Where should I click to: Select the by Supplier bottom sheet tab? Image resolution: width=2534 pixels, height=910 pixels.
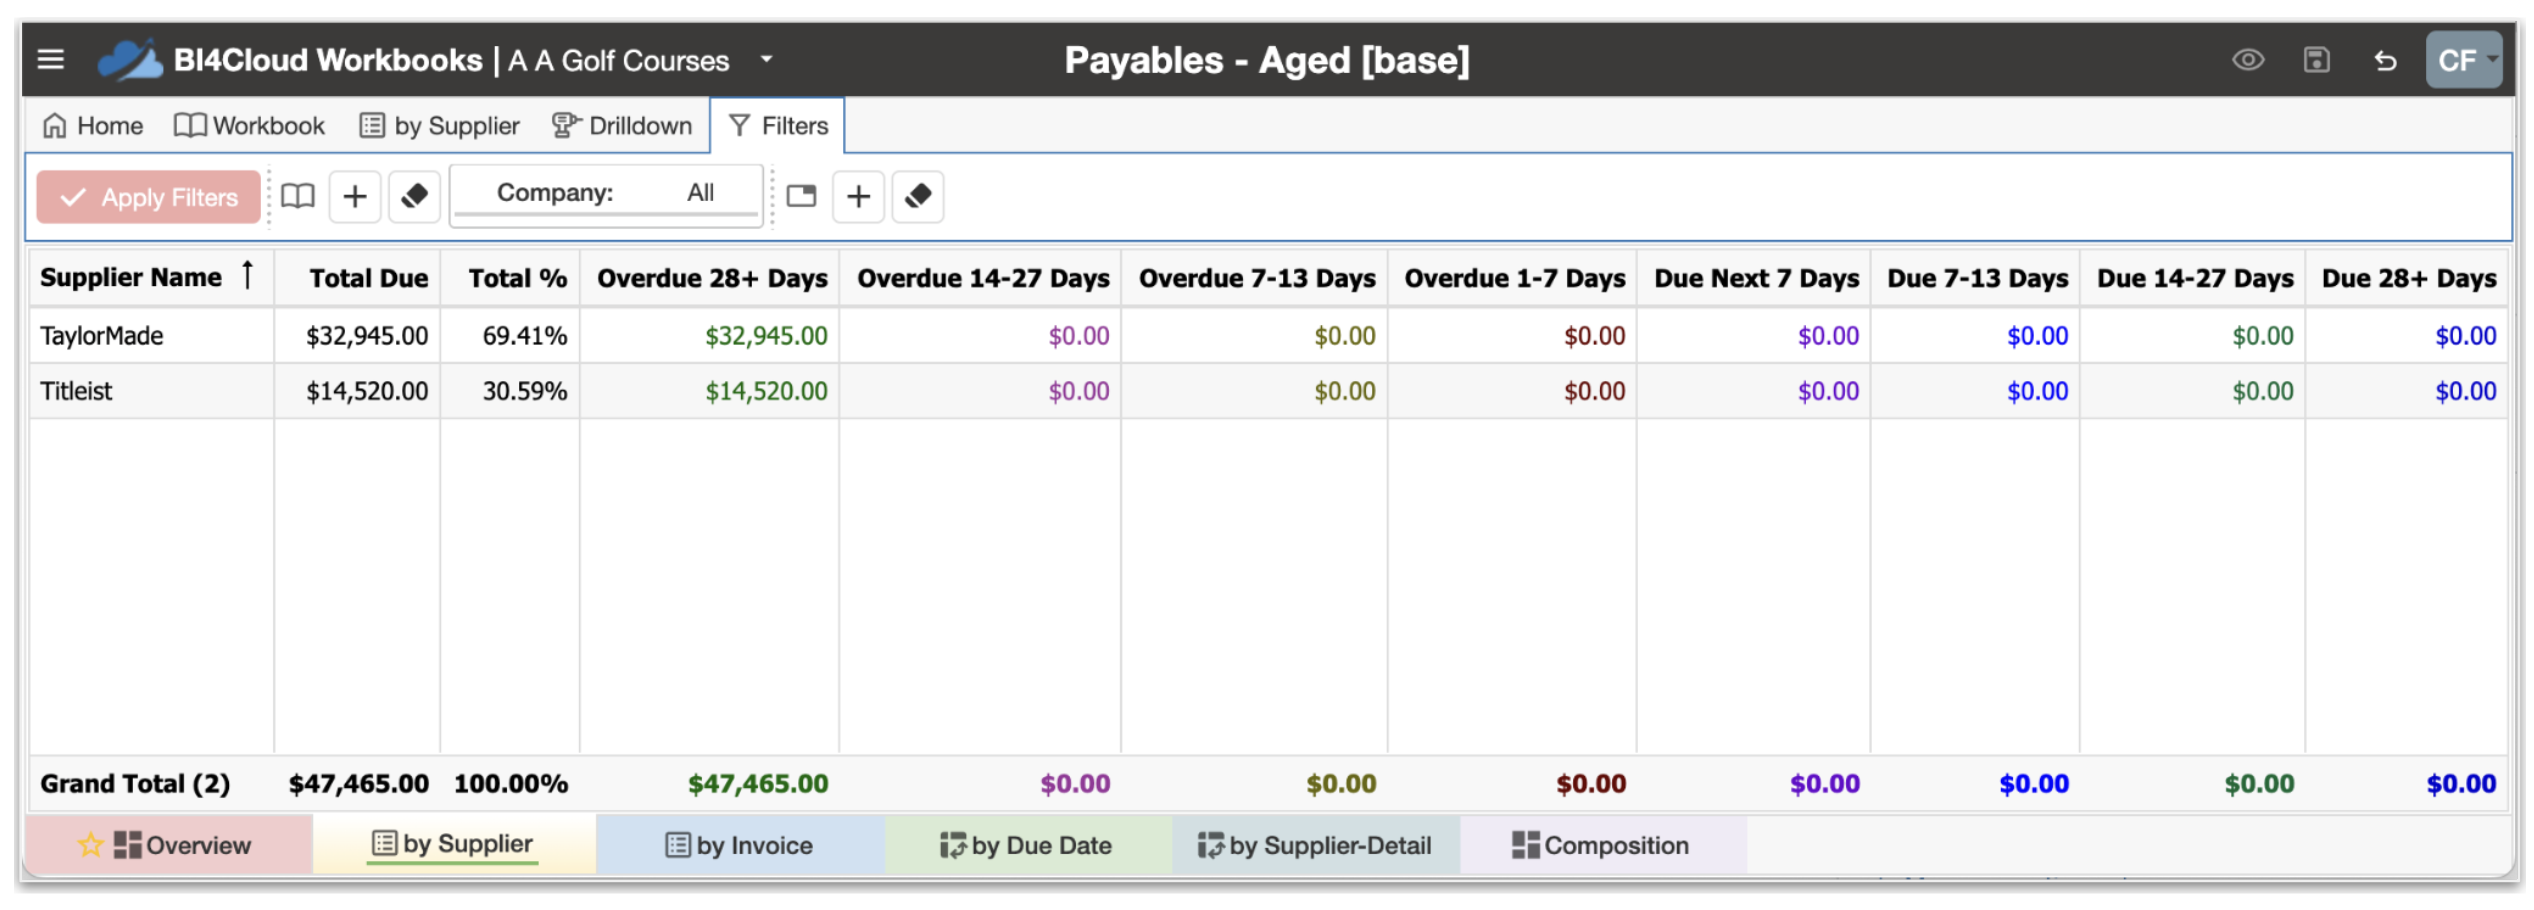tap(453, 844)
